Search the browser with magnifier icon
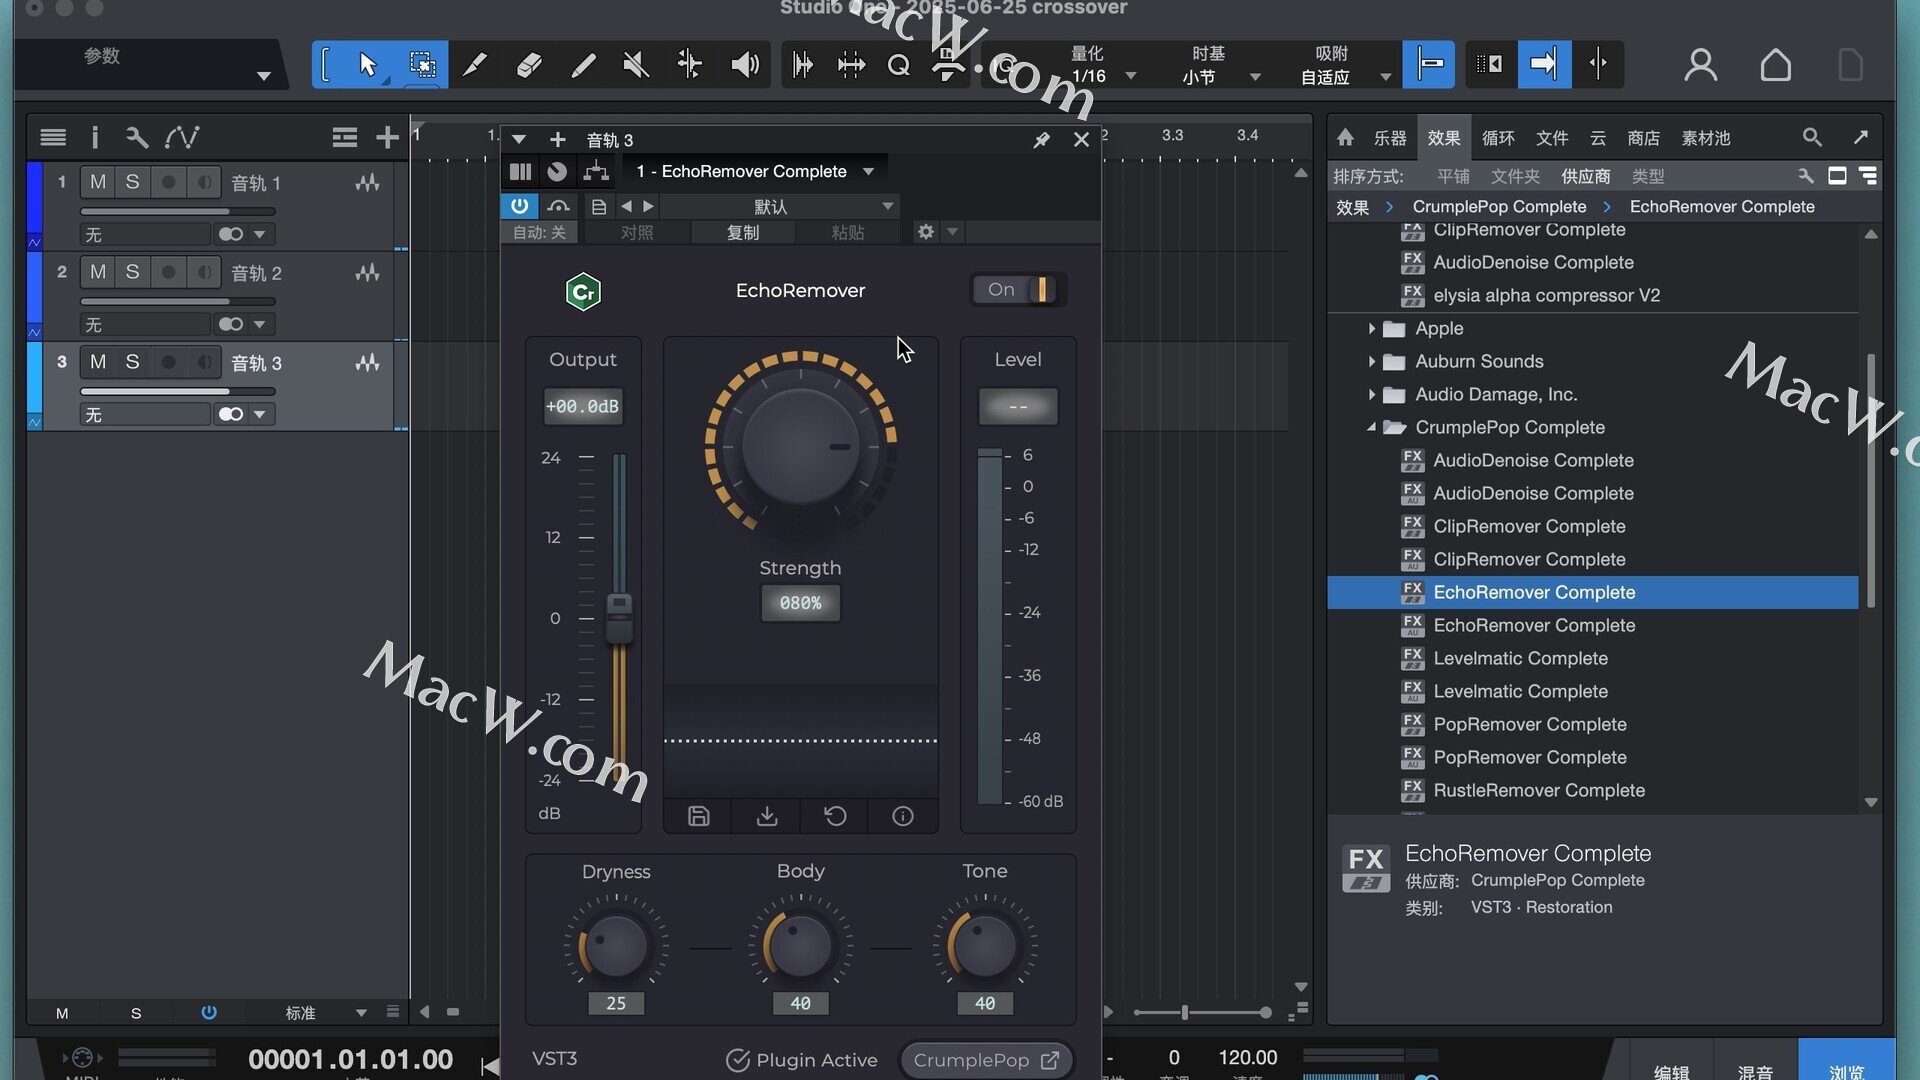This screenshot has height=1080, width=1920. tap(1812, 137)
